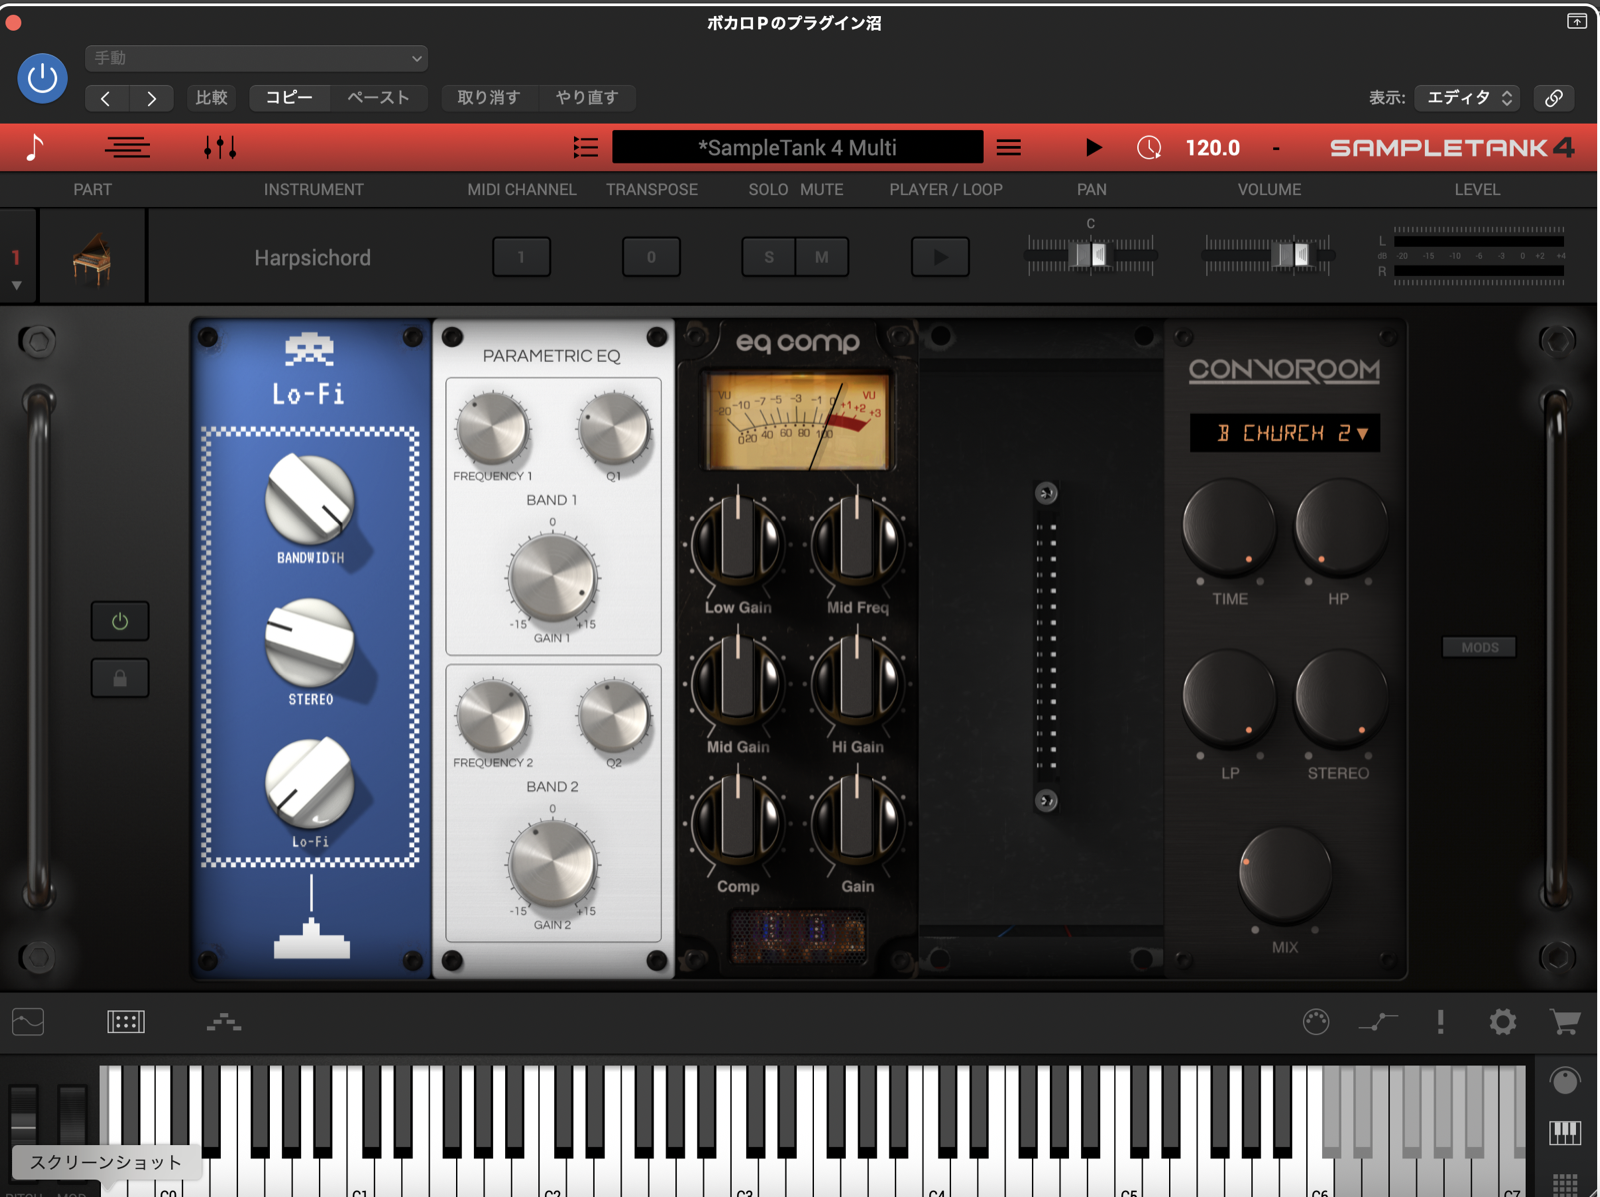Screen dimensions: 1600x1197
Task: Open the shop cart icon
Action: [1565, 1022]
